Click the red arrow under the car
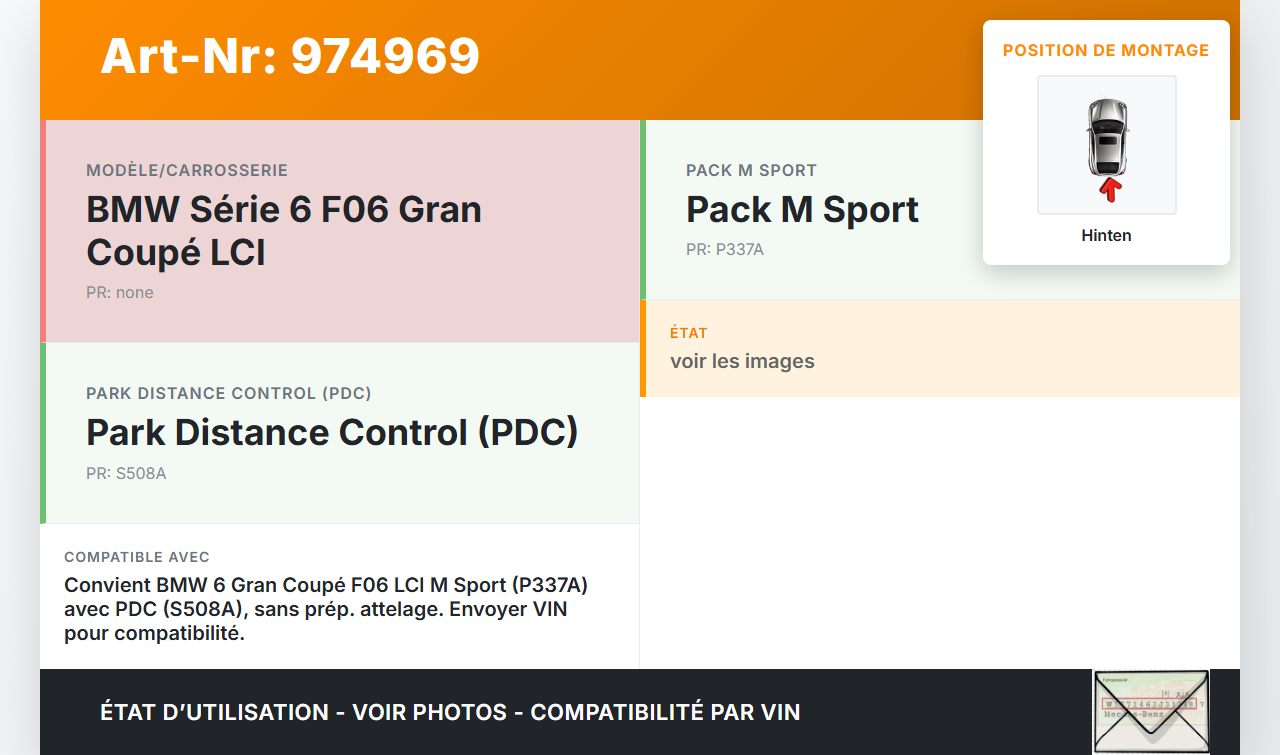Image resolution: width=1280 pixels, height=755 pixels. pyautogui.click(x=1109, y=189)
